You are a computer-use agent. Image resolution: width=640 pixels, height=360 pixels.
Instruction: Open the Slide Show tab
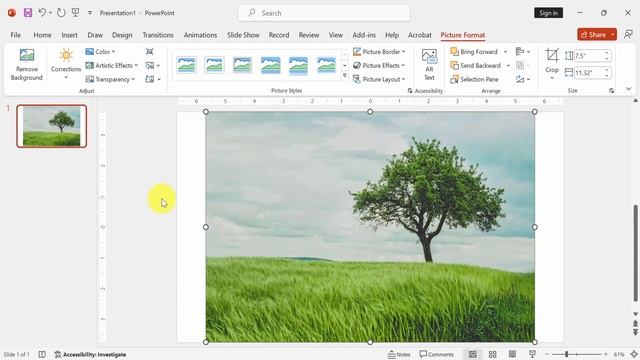(x=243, y=35)
